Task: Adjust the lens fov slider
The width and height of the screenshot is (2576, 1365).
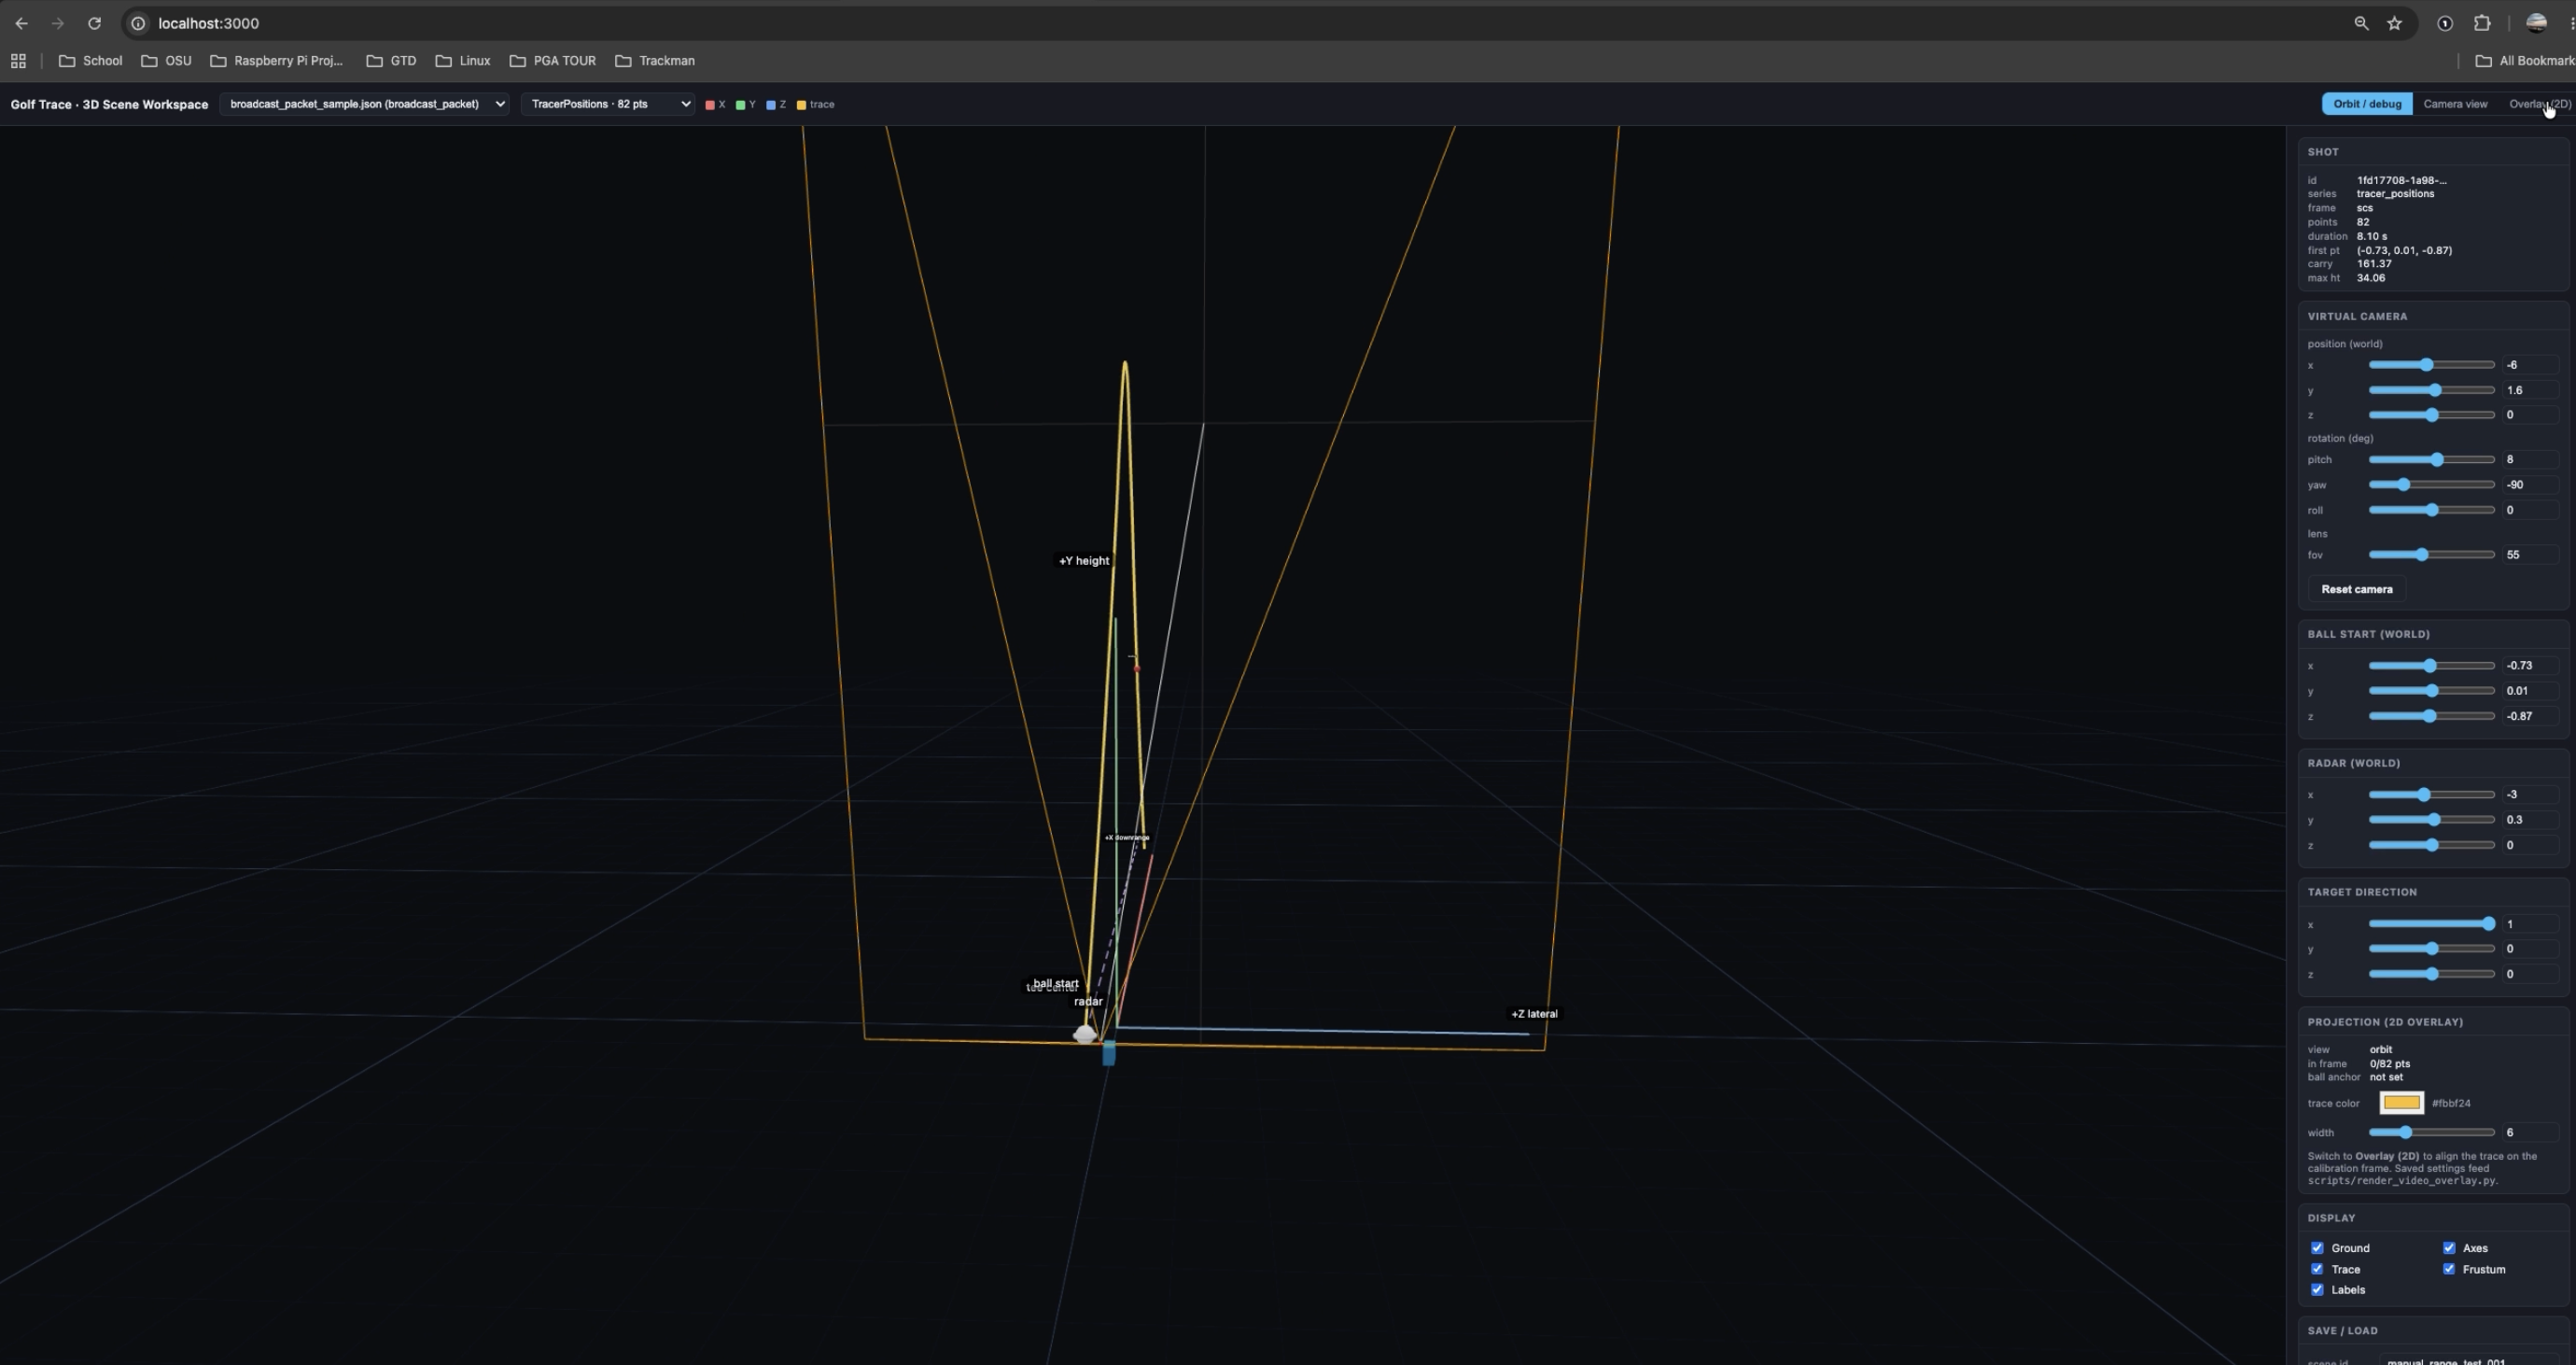Action: pyautogui.click(x=2431, y=555)
